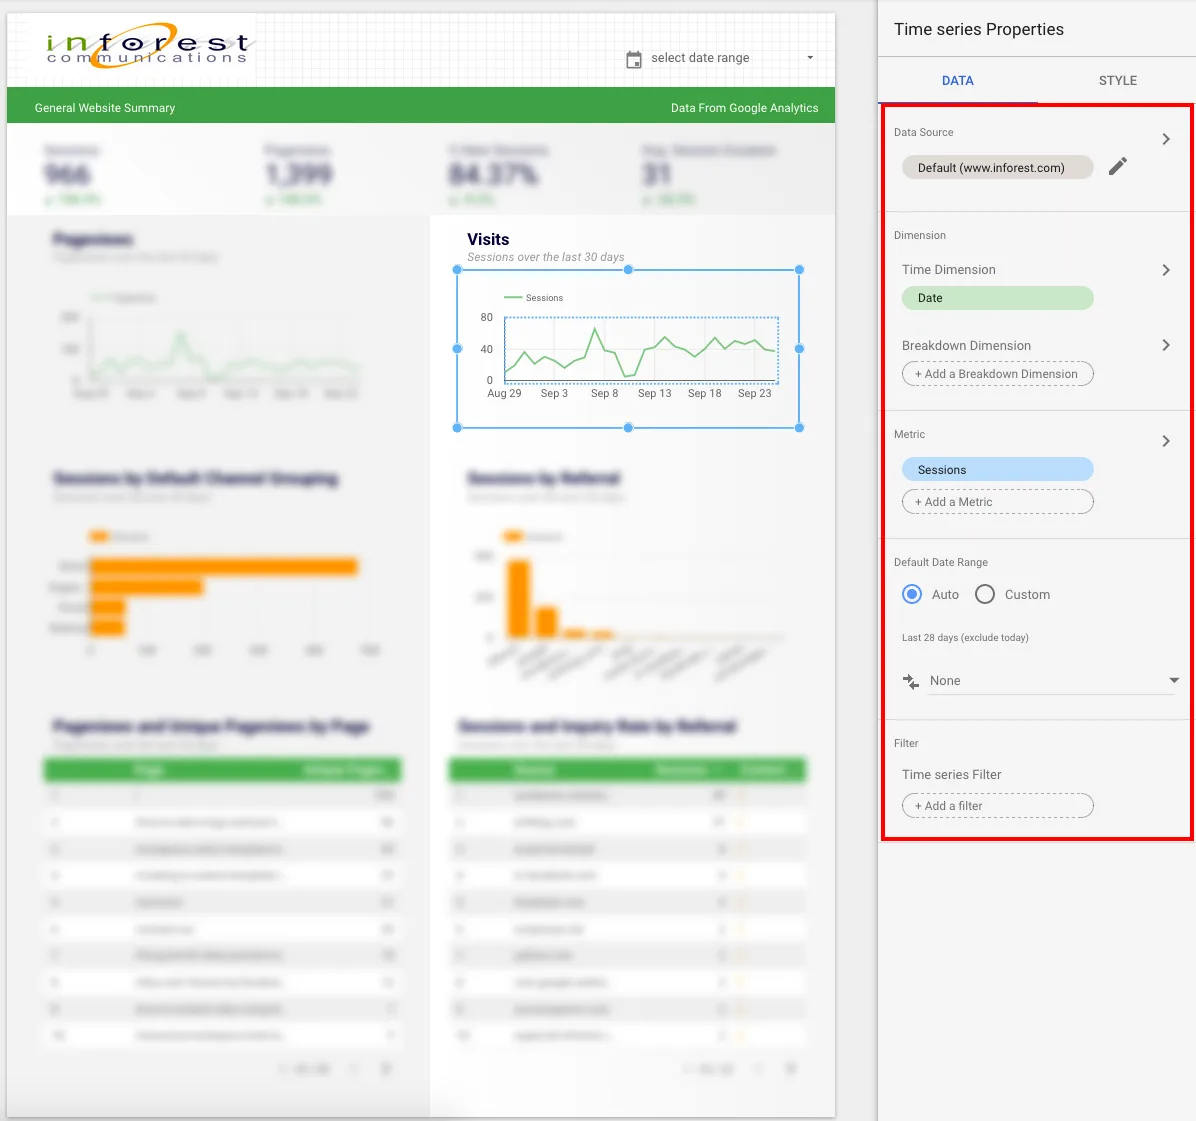
Task: Click the Time series Properties panel title
Action: click(x=979, y=29)
